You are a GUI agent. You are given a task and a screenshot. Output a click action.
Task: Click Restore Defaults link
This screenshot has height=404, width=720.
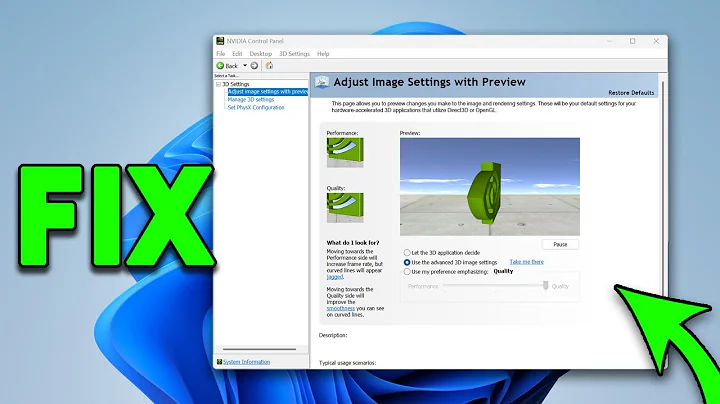[x=631, y=93]
